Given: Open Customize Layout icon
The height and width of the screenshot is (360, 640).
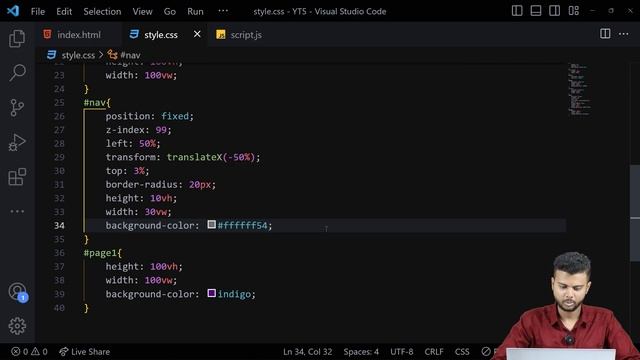Looking at the screenshot, I should tap(573, 11).
